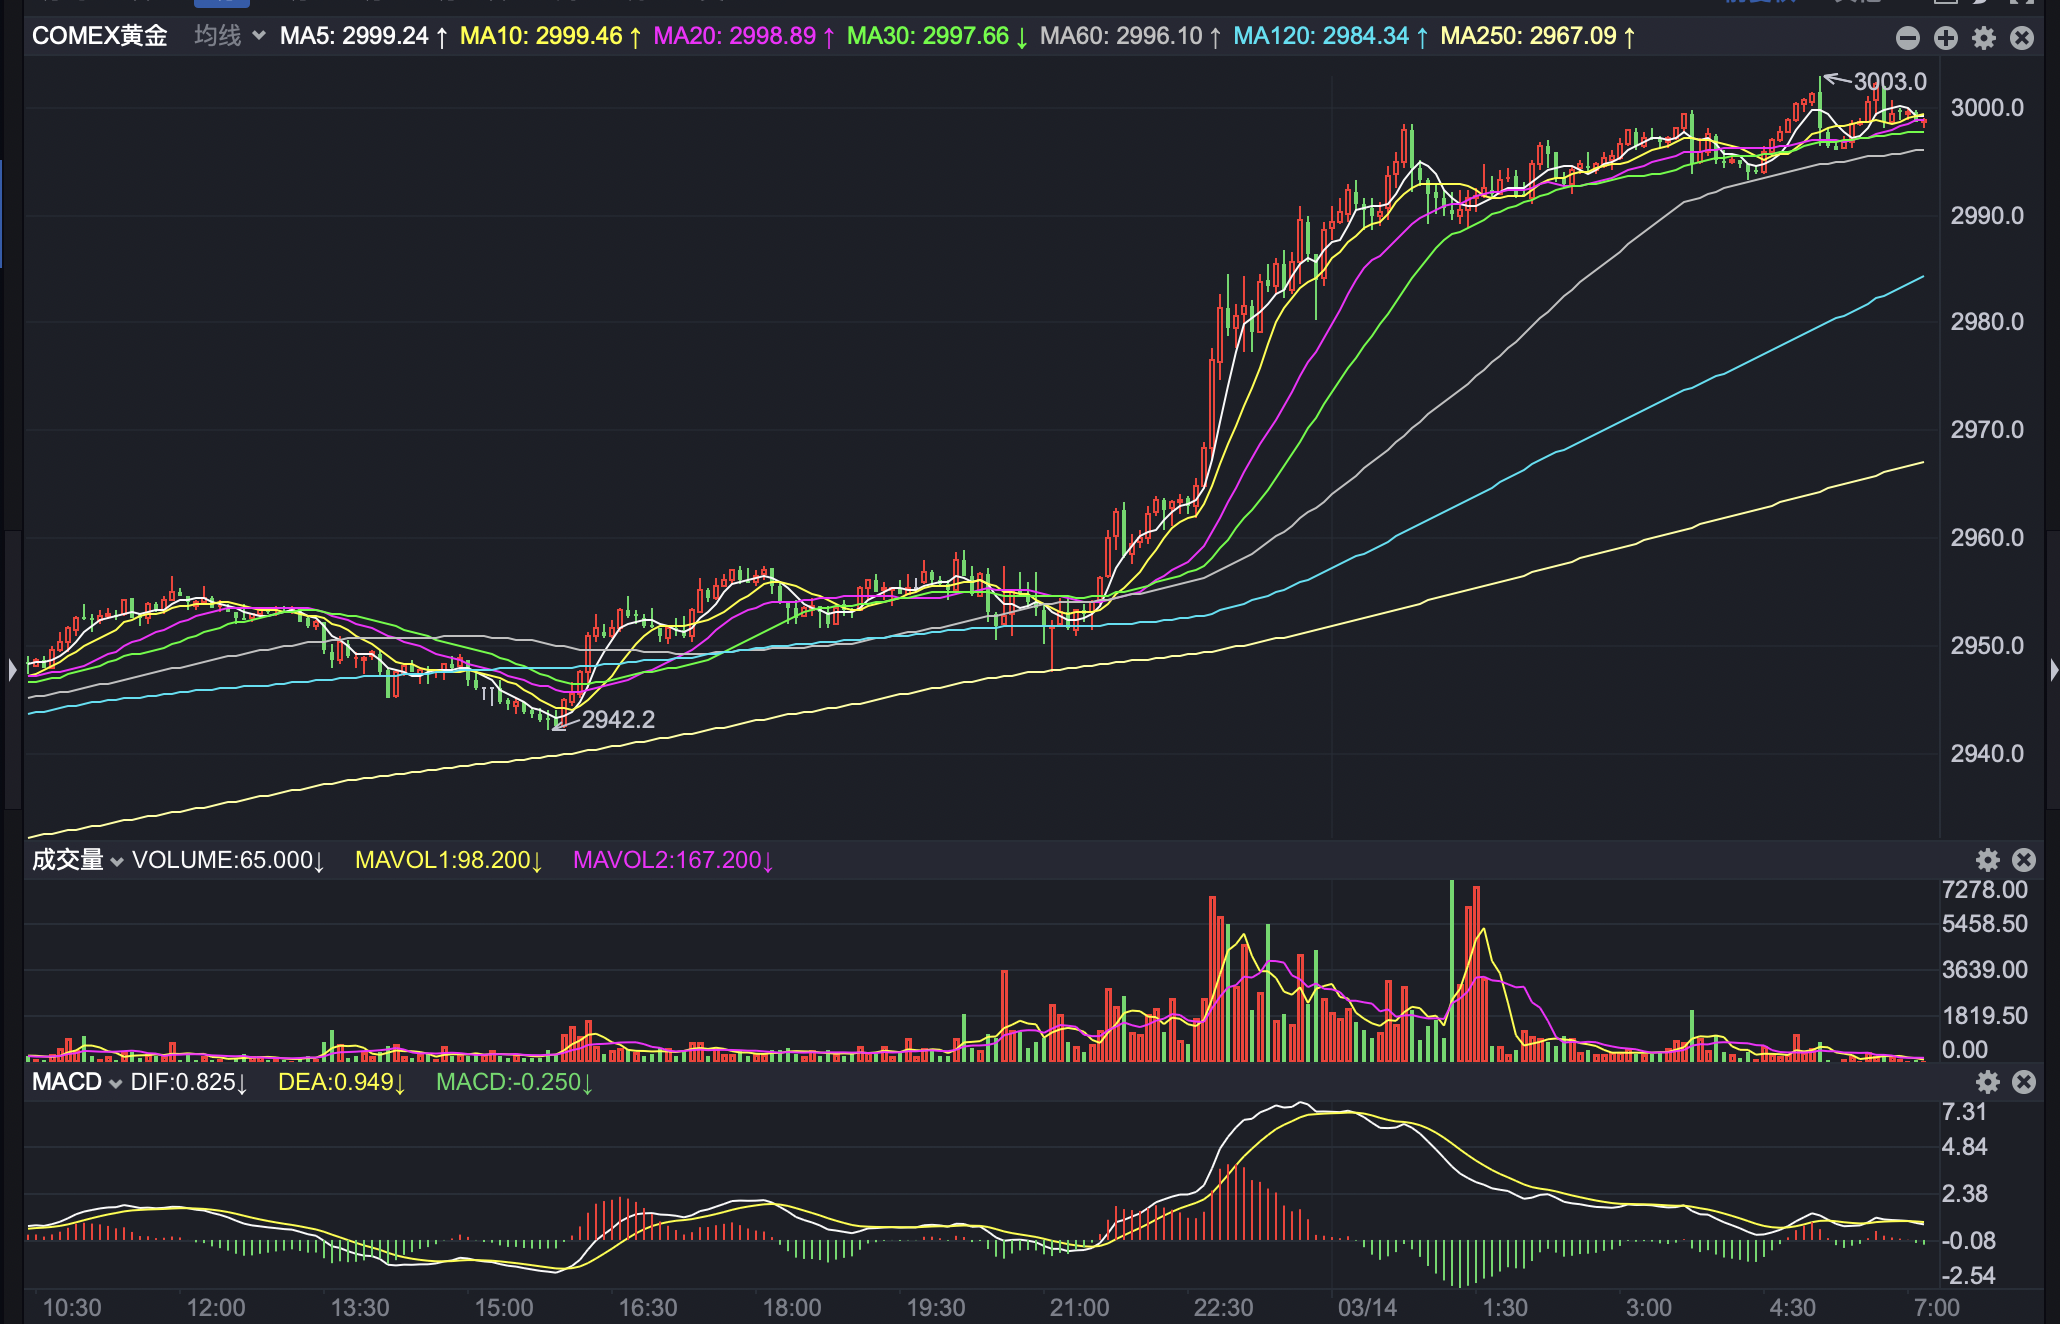Viewport: 2060px width, 1324px height.
Task: Click the MAVOL2 value label
Action: 672,860
